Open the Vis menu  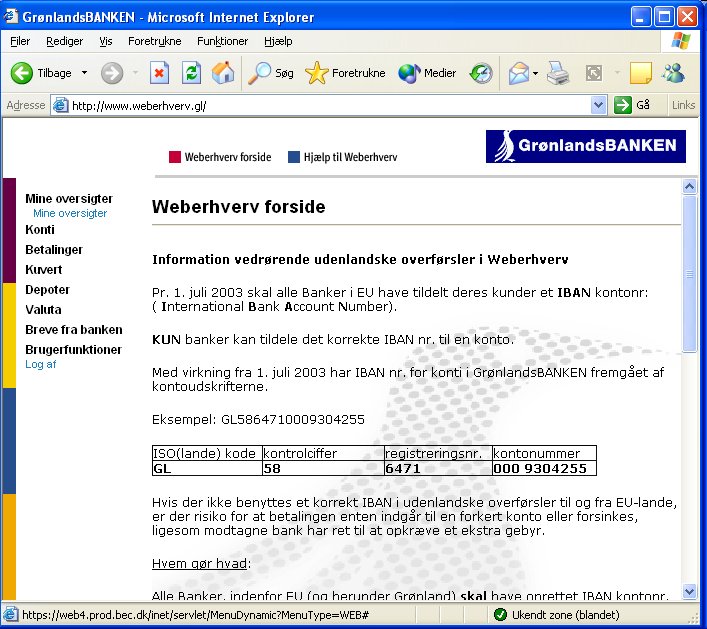pyautogui.click(x=106, y=41)
